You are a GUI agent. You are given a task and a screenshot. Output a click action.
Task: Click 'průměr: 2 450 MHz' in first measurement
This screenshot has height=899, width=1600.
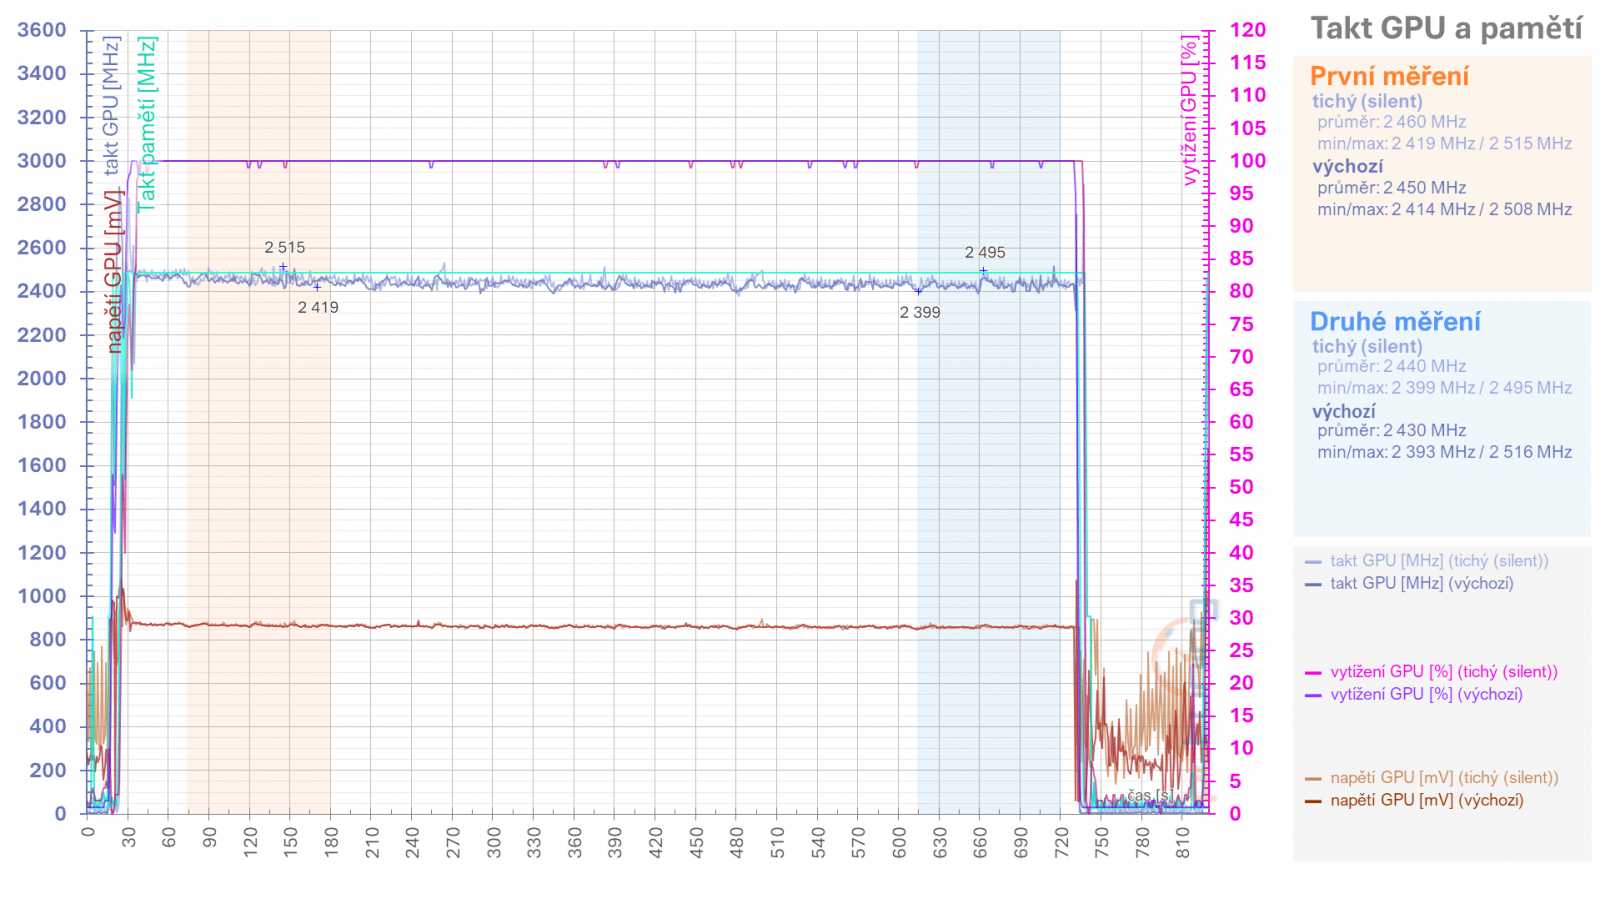click(1391, 188)
